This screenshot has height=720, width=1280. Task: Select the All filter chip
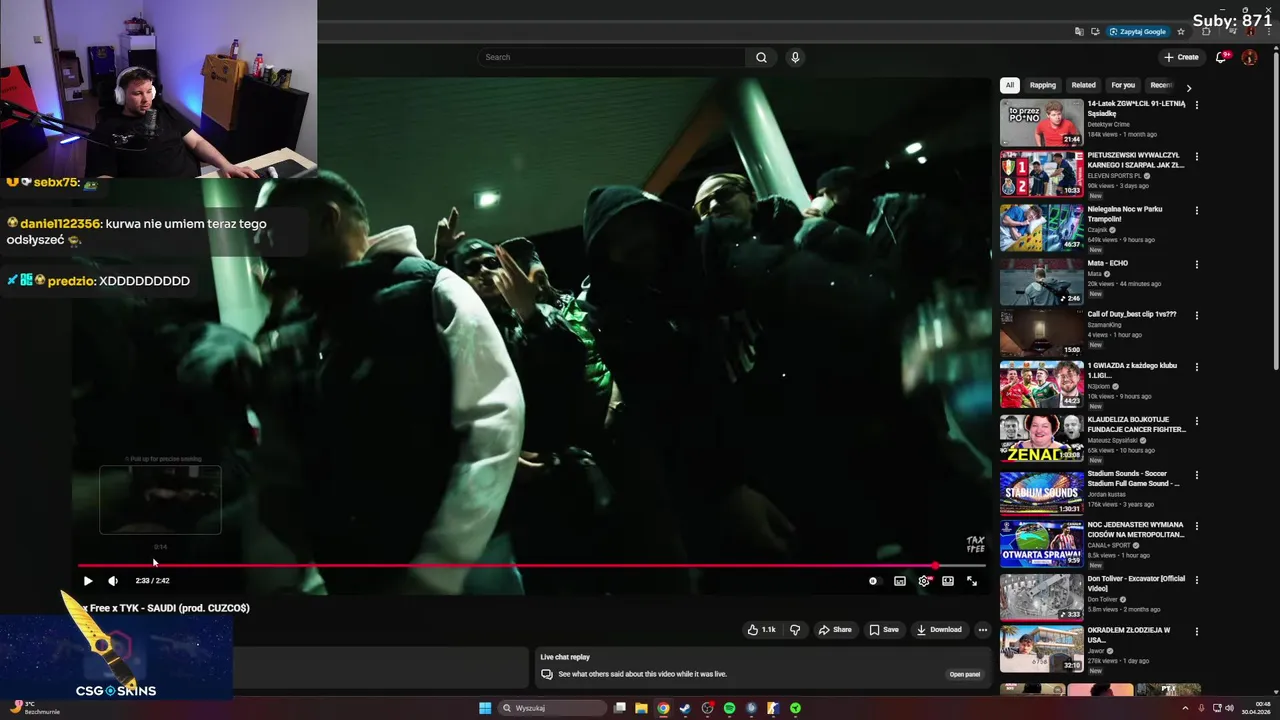pyautogui.click(x=1010, y=85)
